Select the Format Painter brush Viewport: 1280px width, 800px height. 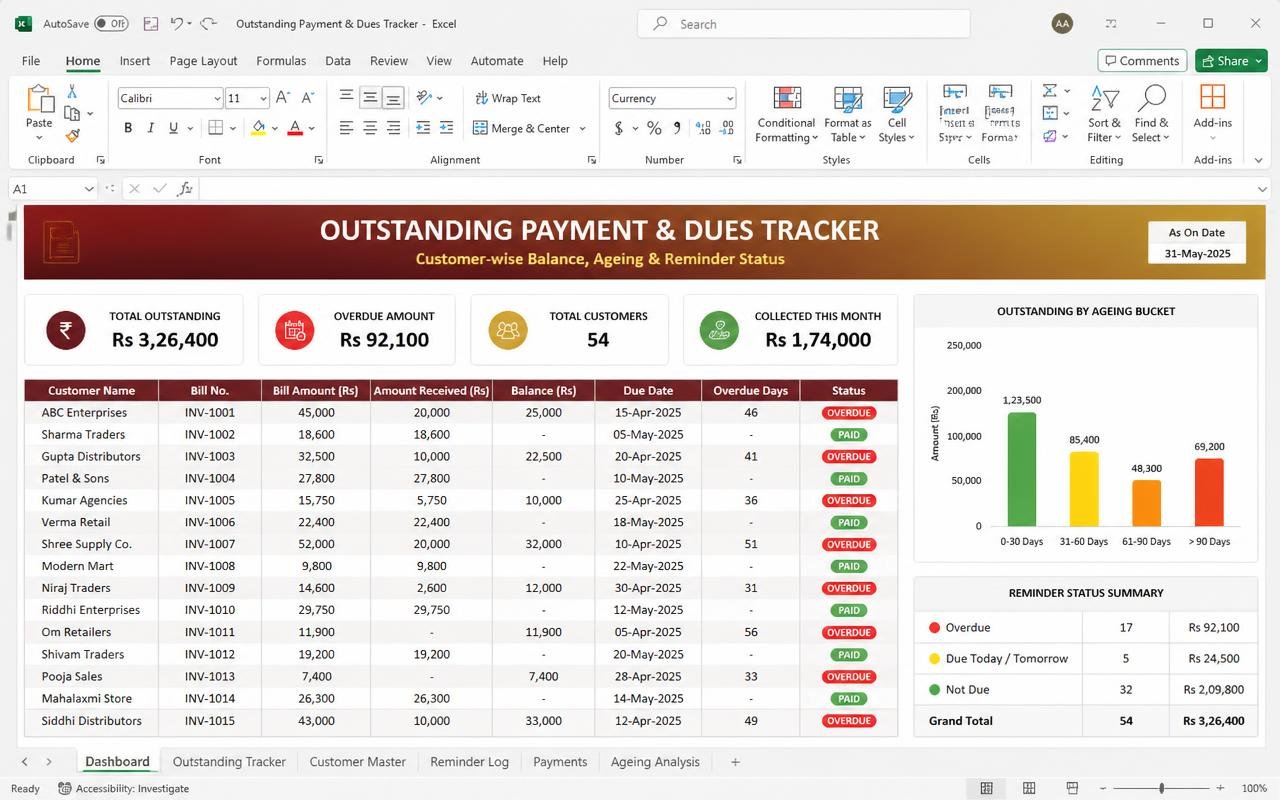[72, 135]
